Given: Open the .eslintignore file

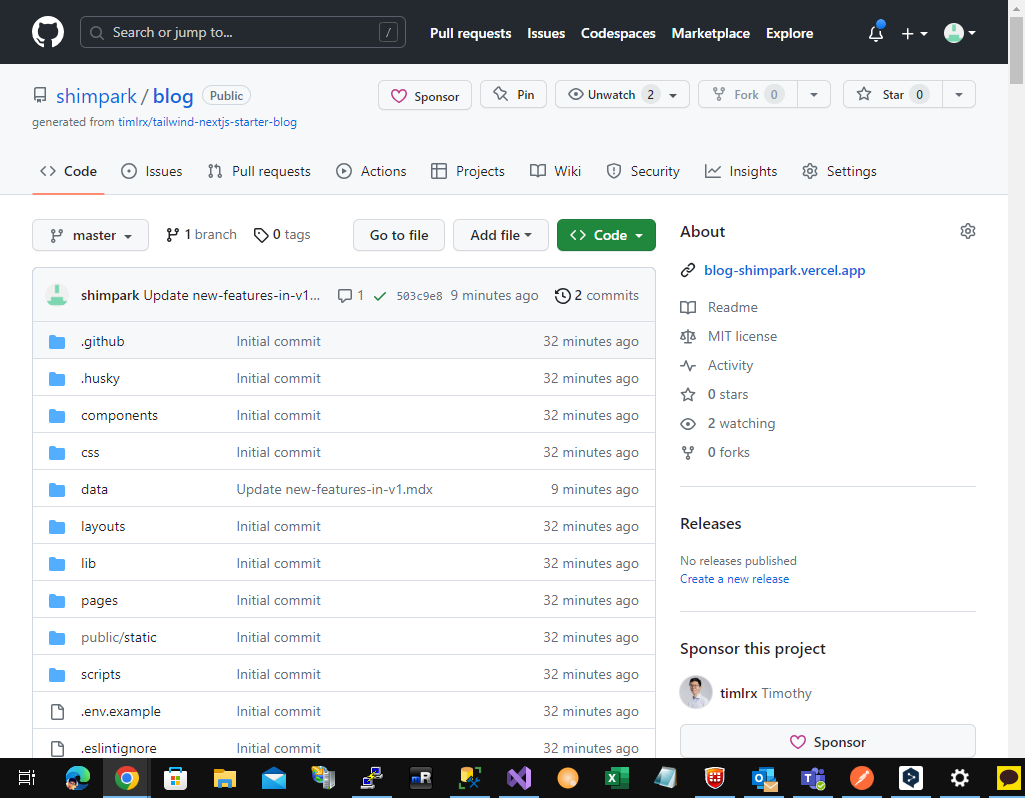Looking at the screenshot, I should tap(118, 748).
